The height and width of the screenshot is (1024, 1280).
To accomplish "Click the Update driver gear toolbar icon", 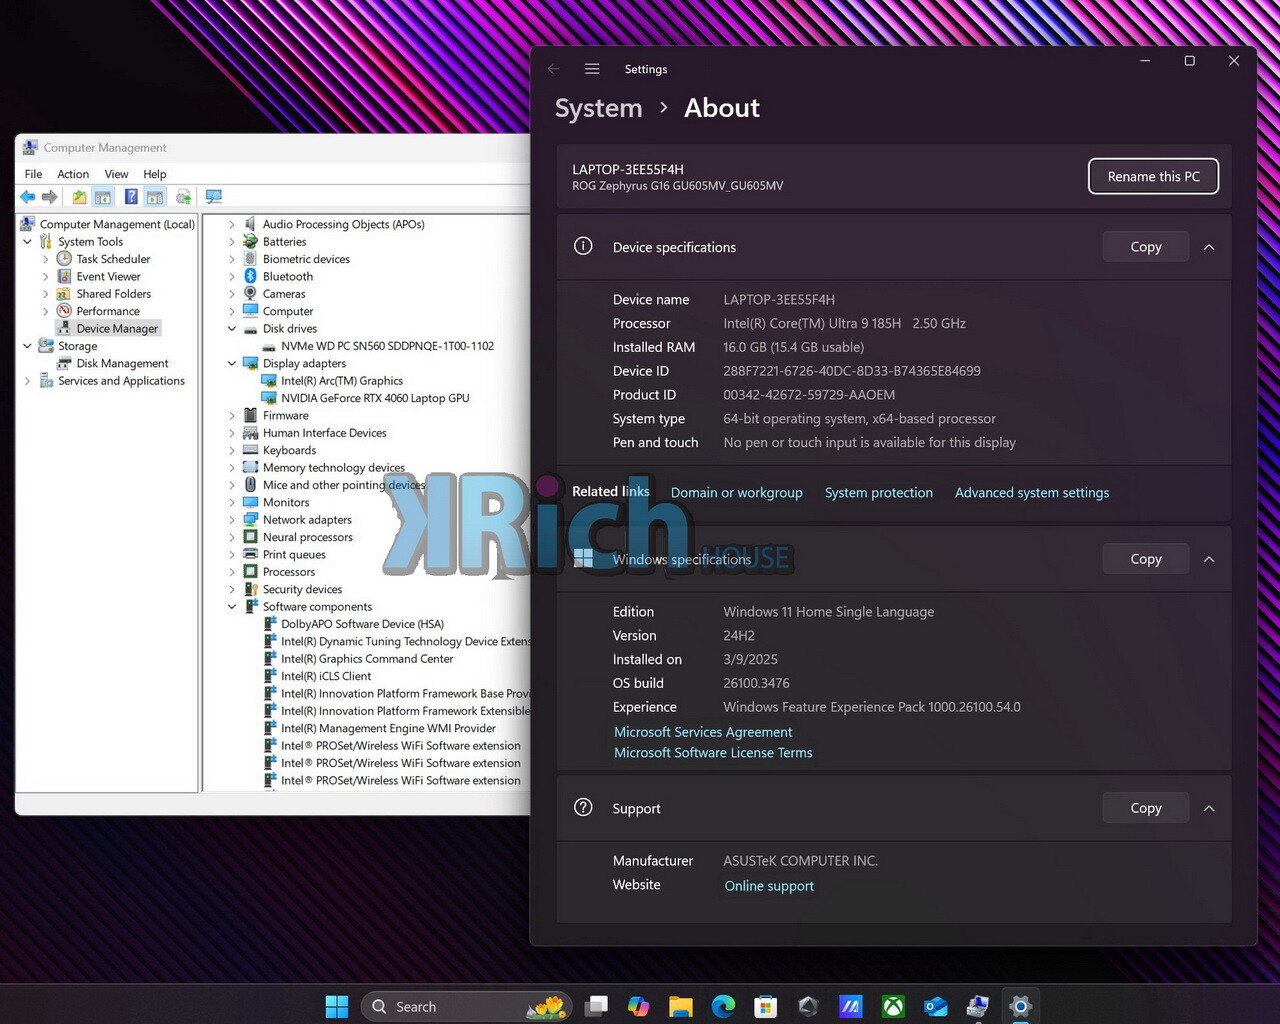I will click(183, 197).
